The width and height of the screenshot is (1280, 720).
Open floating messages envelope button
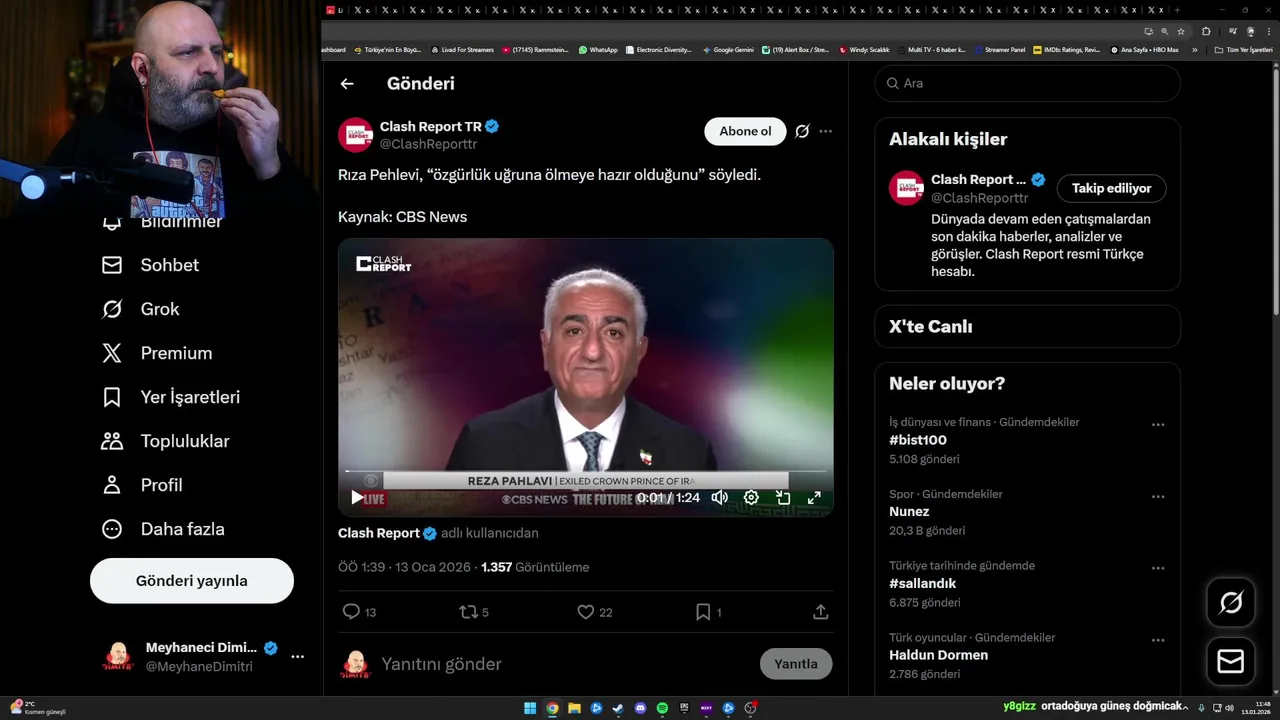[1231, 662]
